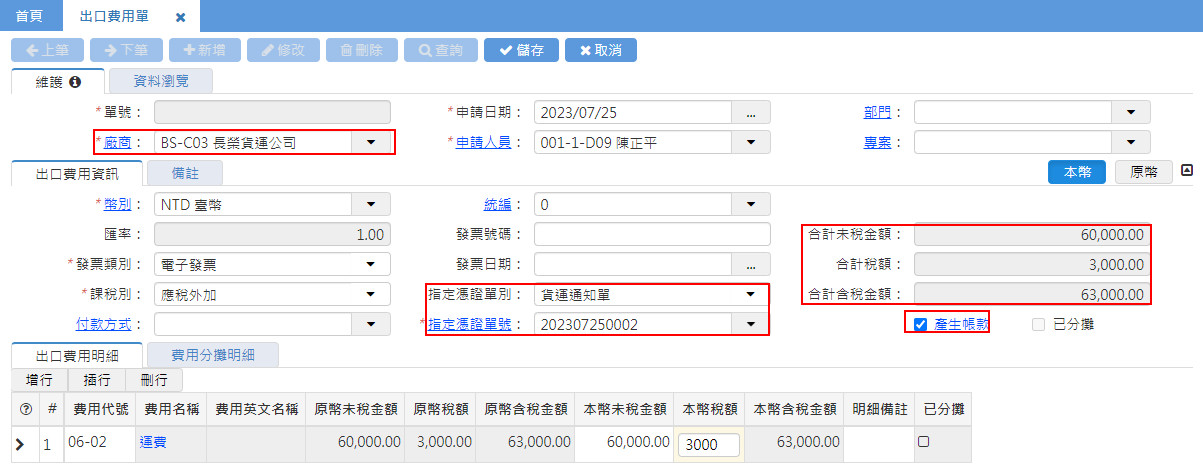Expand the 廠商 vendor dropdown
Viewport: 1203px width, 464px height.
coord(371,142)
